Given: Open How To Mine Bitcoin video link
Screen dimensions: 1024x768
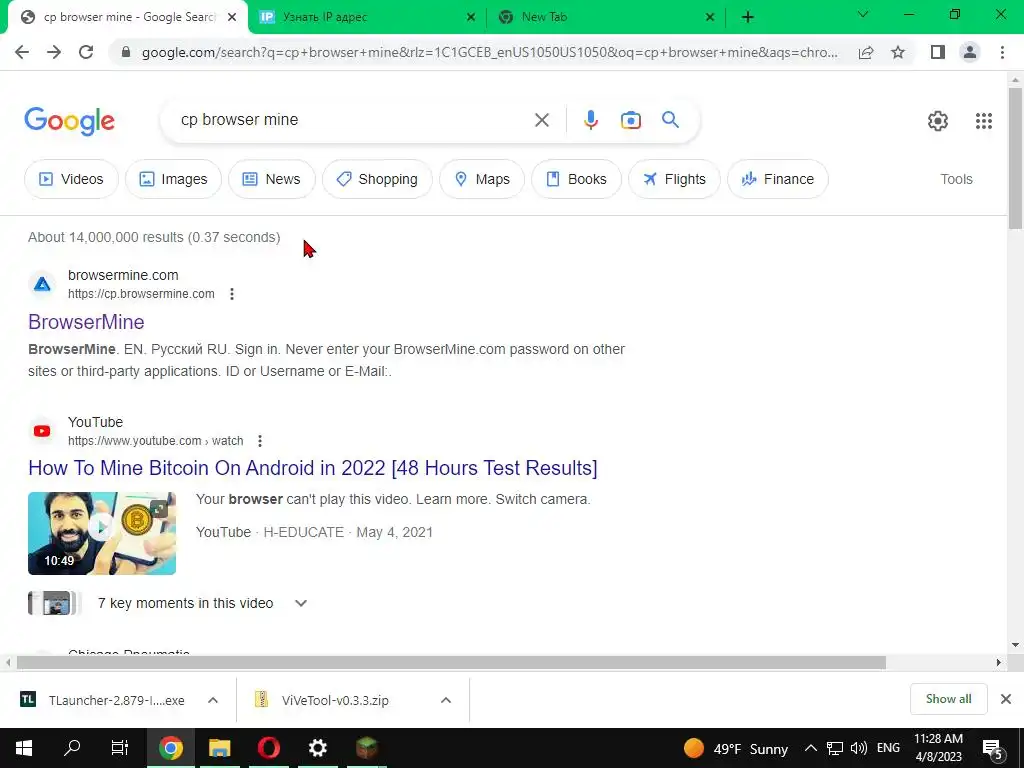Looking at the screenshot, I should click(x=313, y=468).
